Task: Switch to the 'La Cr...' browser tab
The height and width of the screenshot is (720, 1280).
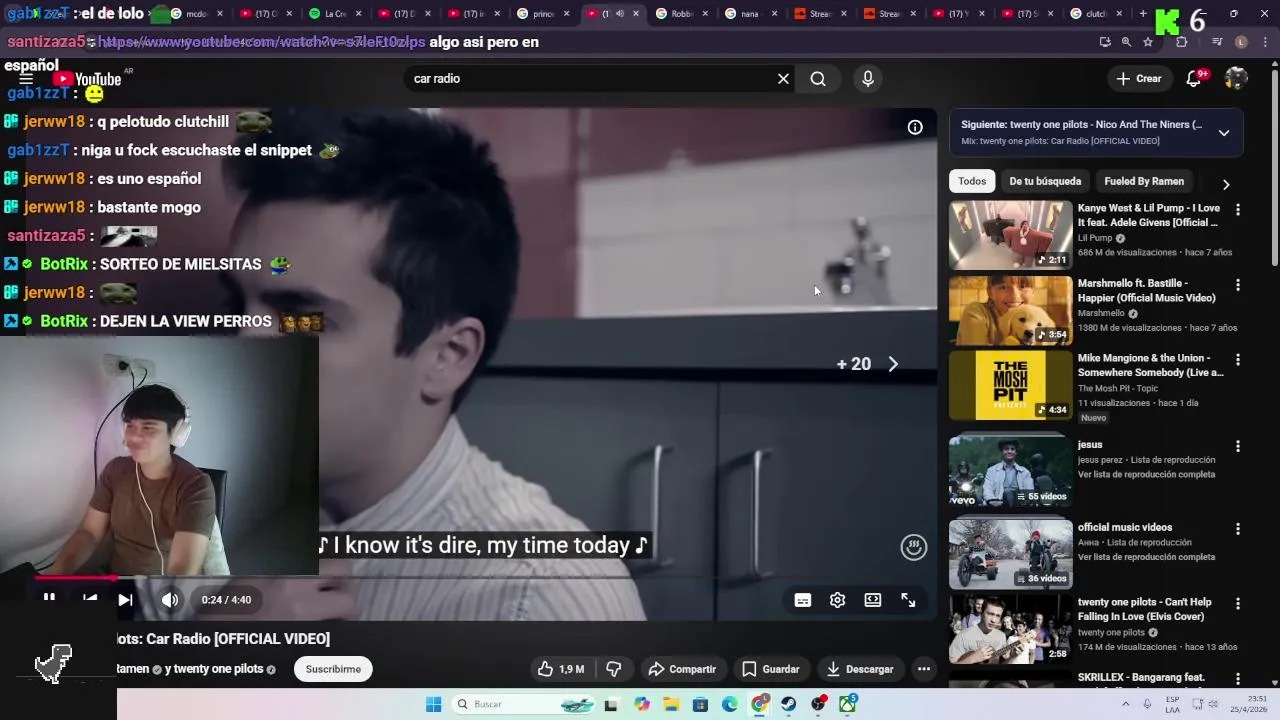Action: coord(335,14)
